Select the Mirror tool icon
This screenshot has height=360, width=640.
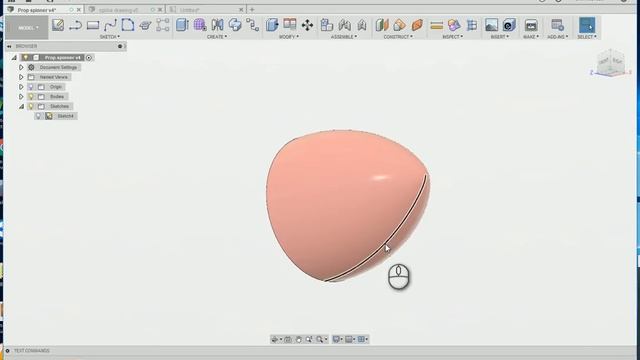pyautogui.click(x=217, y=25)
